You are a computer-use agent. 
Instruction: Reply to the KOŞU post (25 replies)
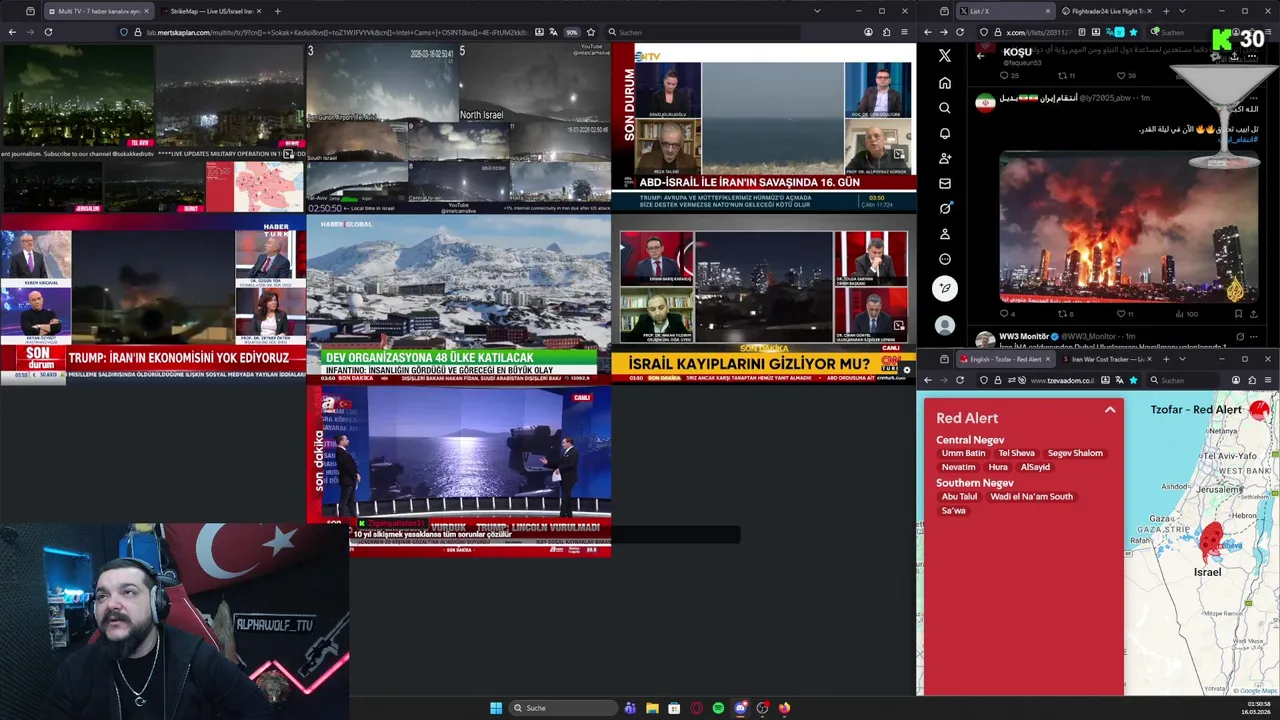pos(1009,75)
